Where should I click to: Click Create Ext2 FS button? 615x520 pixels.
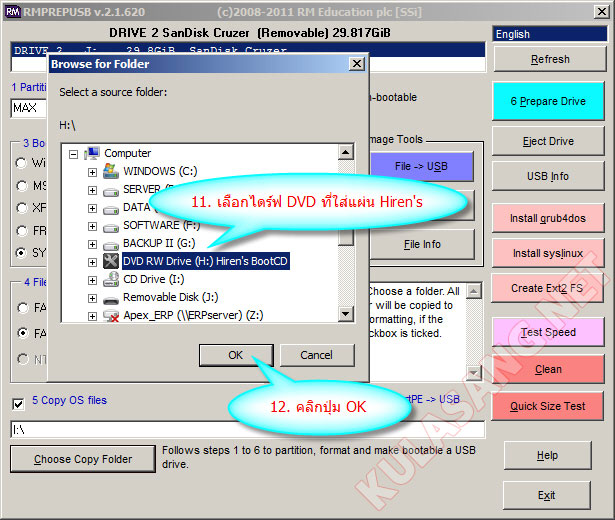tap(548, 288)
